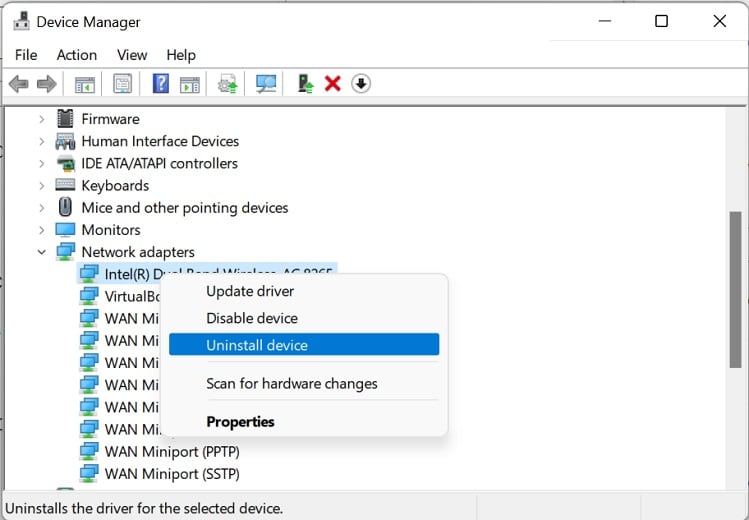Open the Help menu
Image resolution: width=749 pixels, height=520 pixels.
(181, 55)
